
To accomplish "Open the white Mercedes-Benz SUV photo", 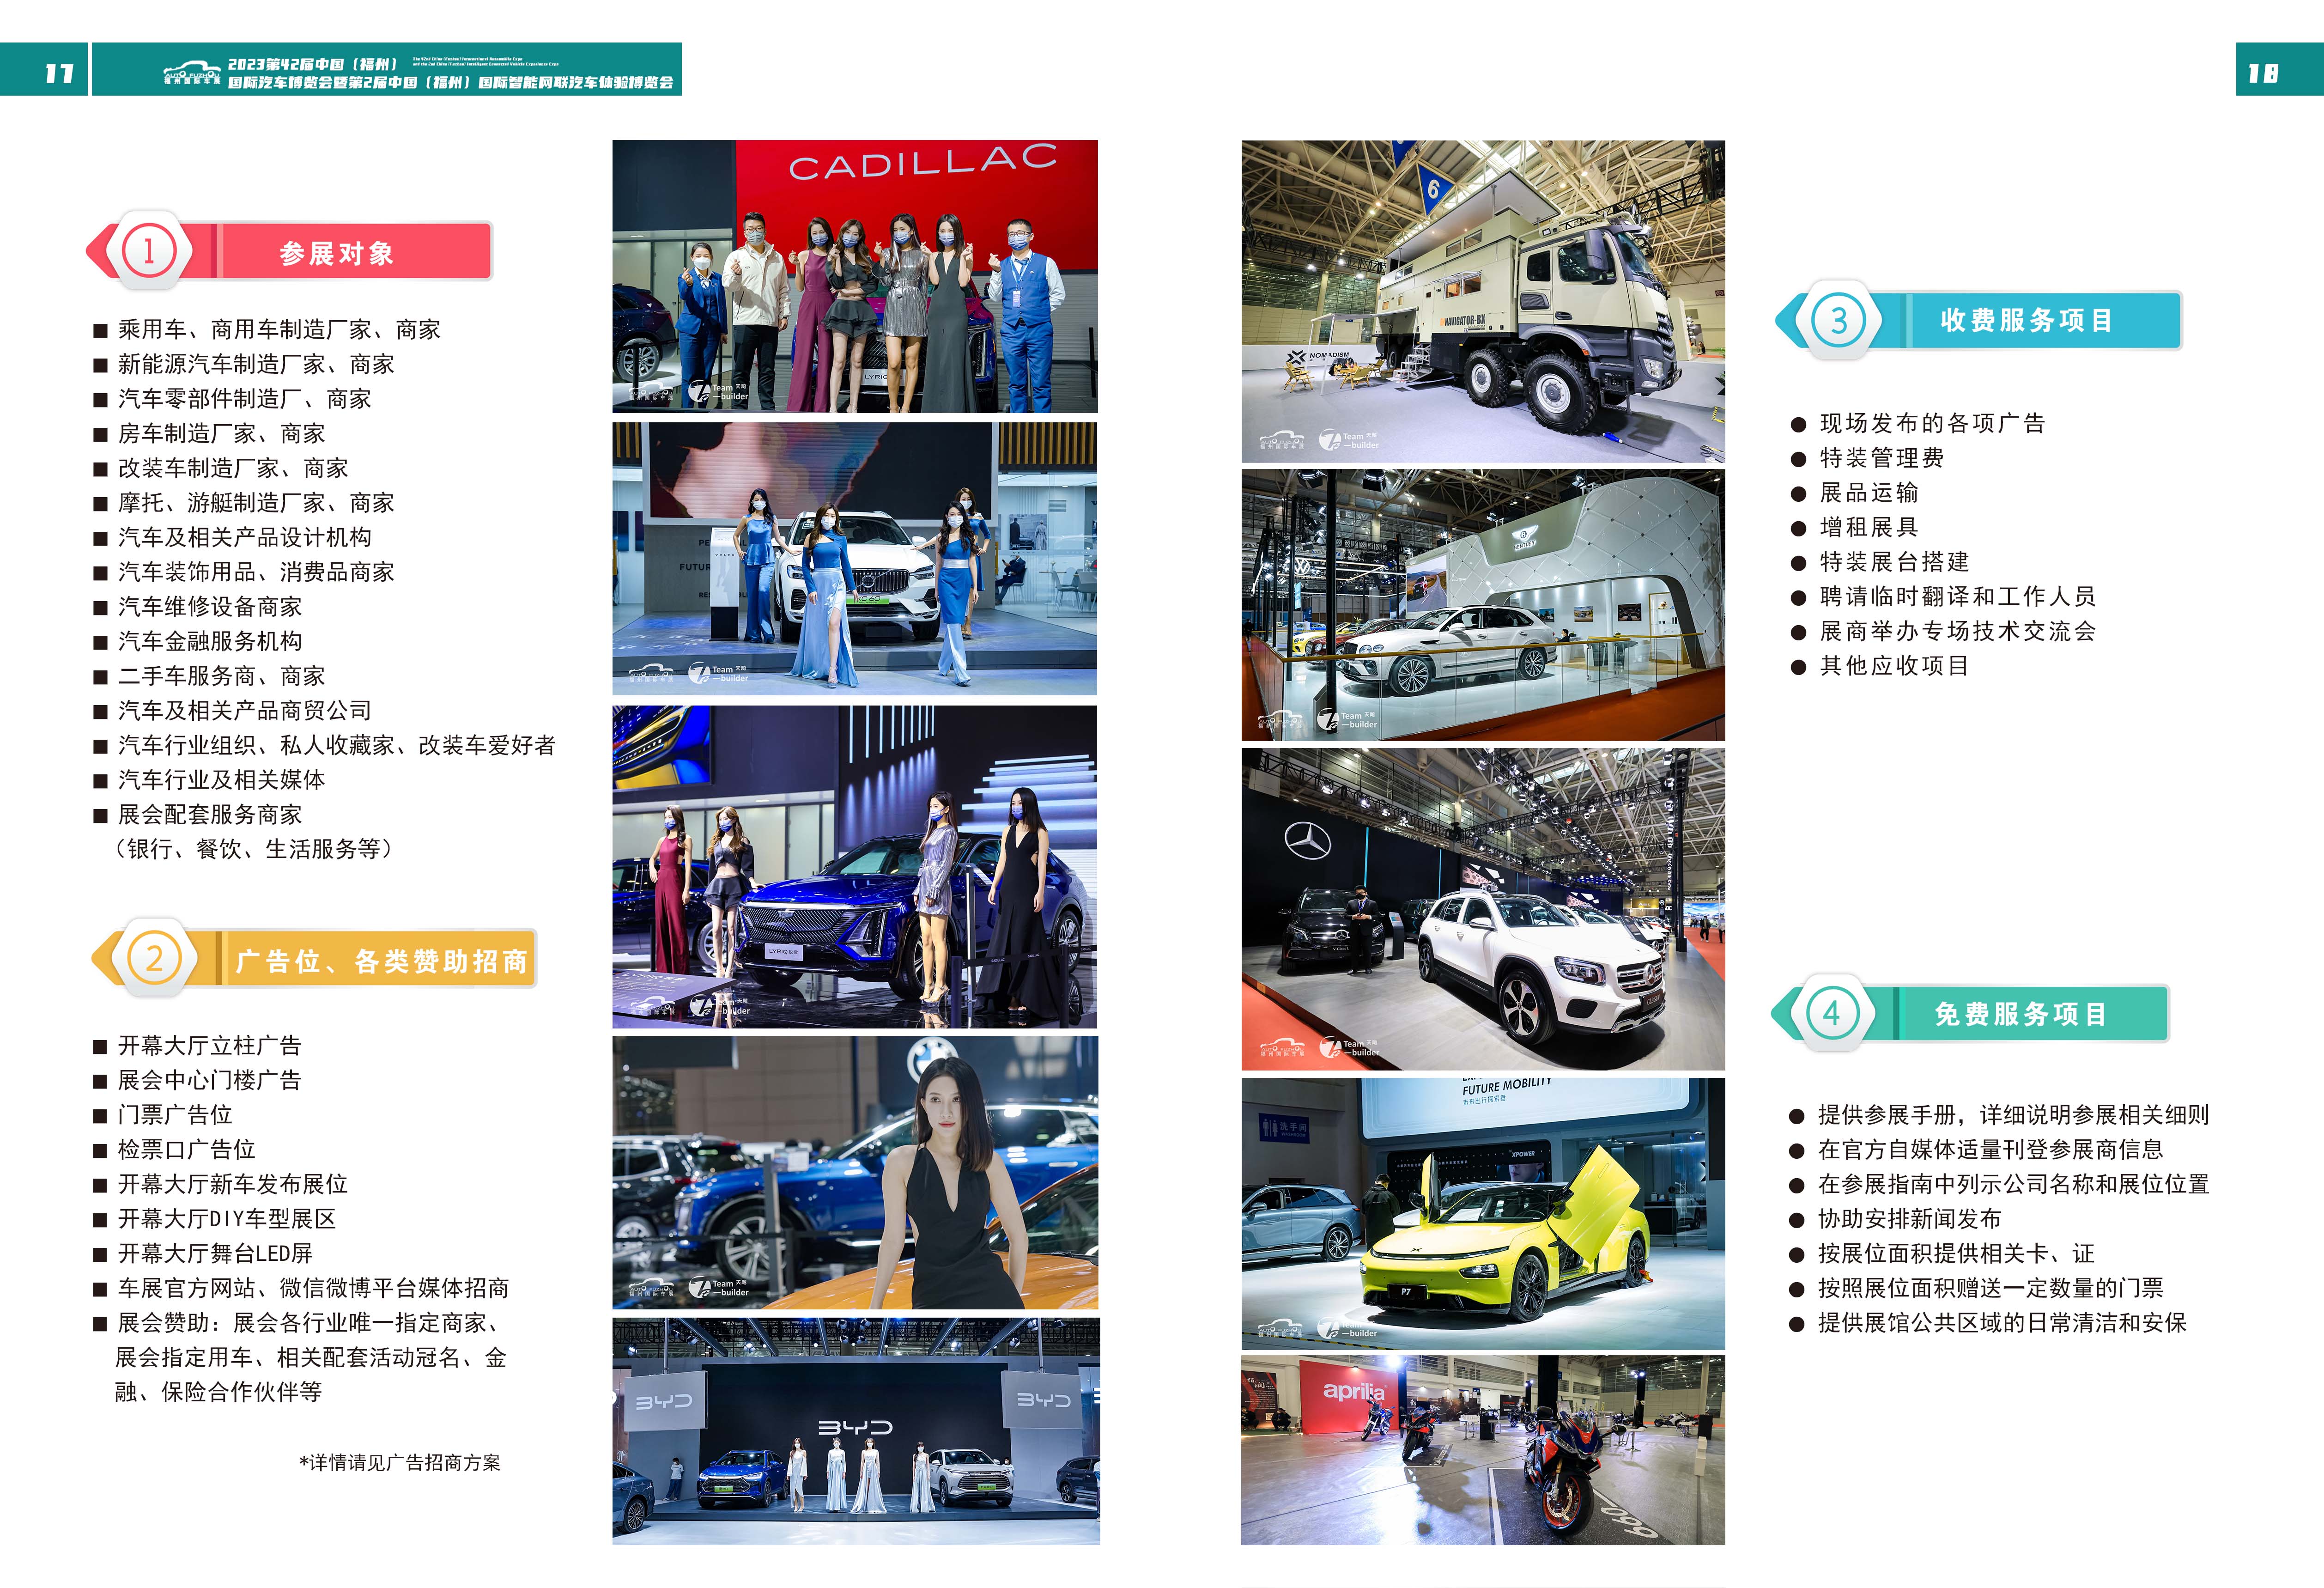I will [1483, 909].
